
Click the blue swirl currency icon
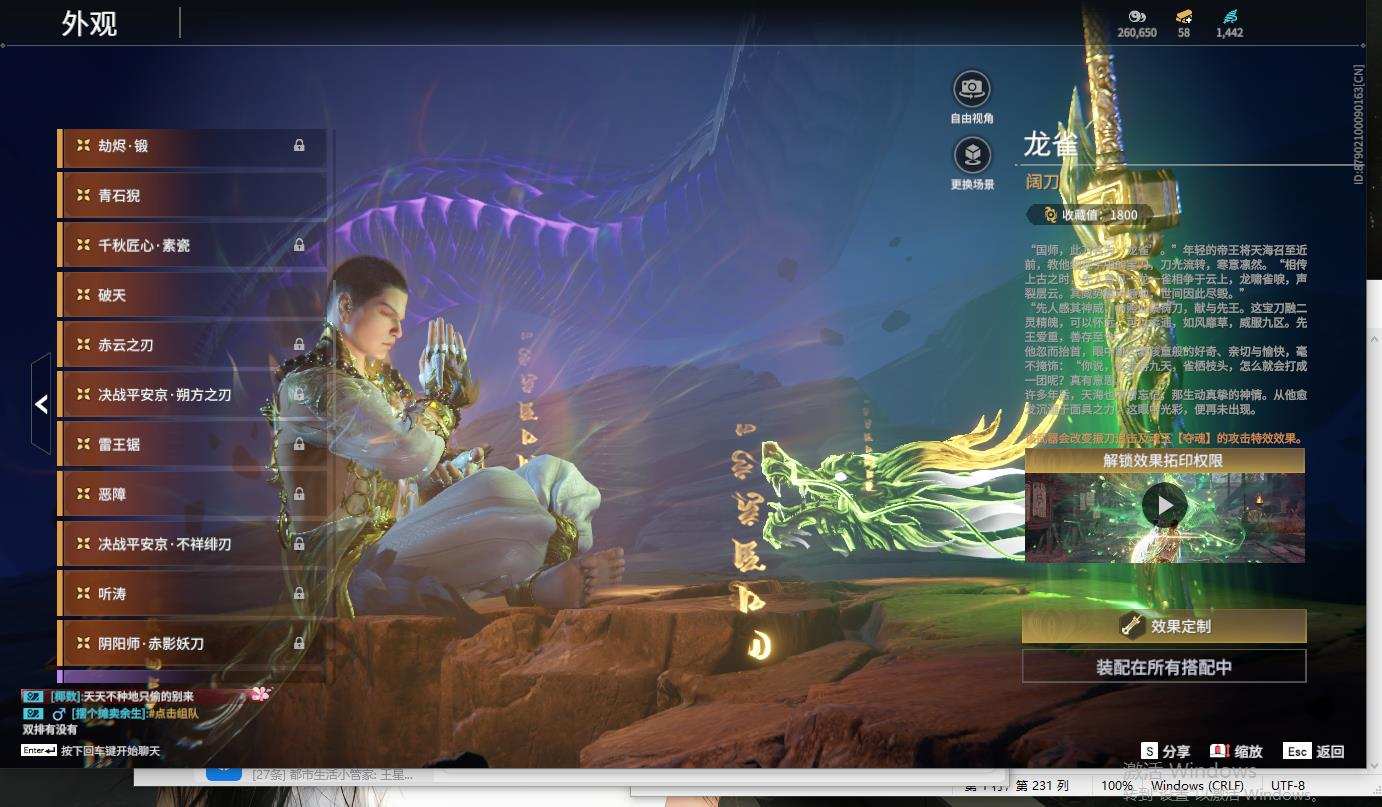(x=1230, y=16)
